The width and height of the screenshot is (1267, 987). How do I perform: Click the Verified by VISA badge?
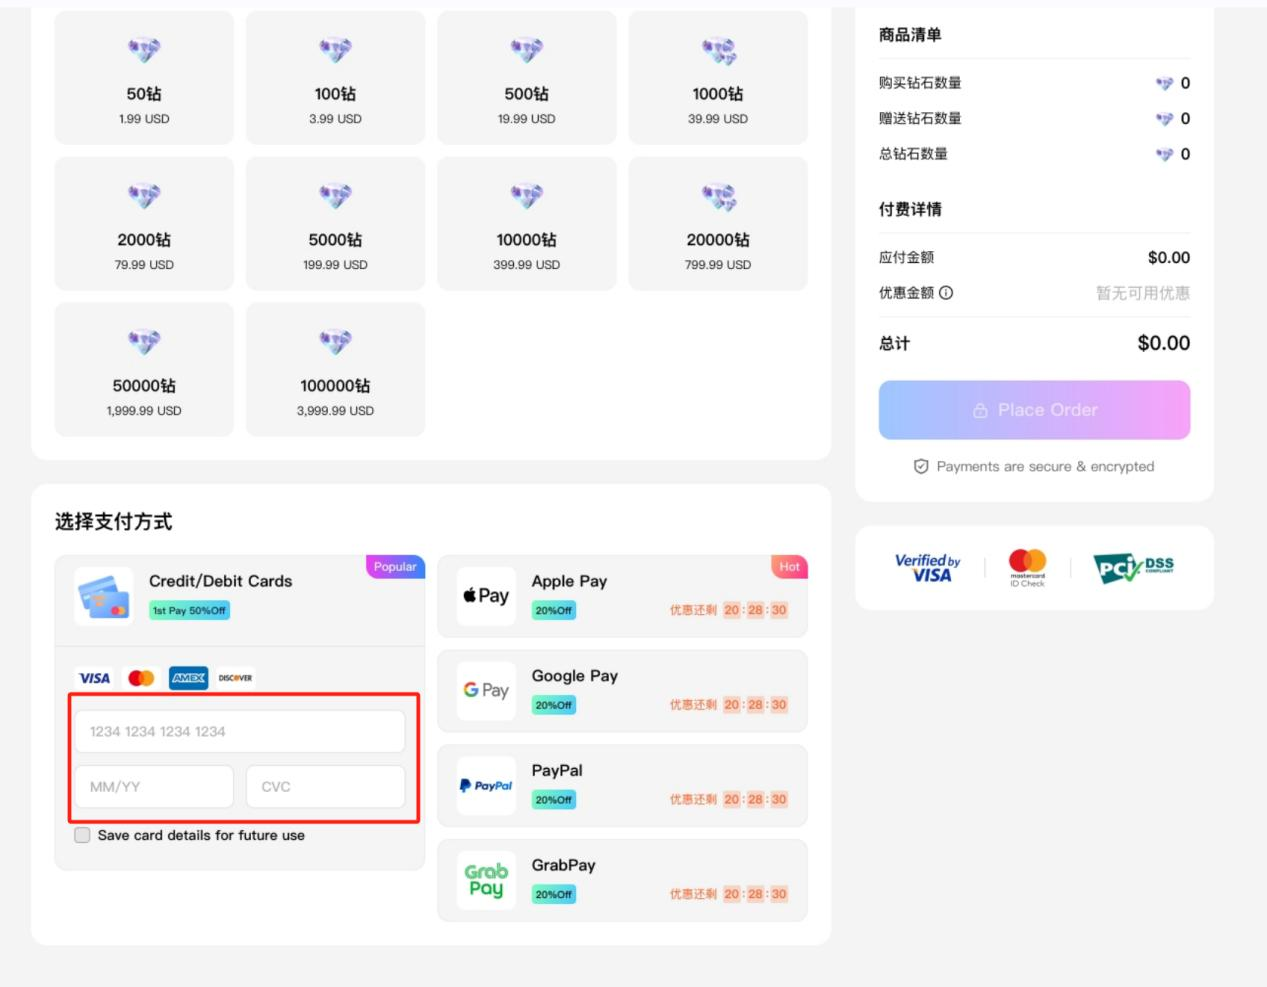click(927, 568)
